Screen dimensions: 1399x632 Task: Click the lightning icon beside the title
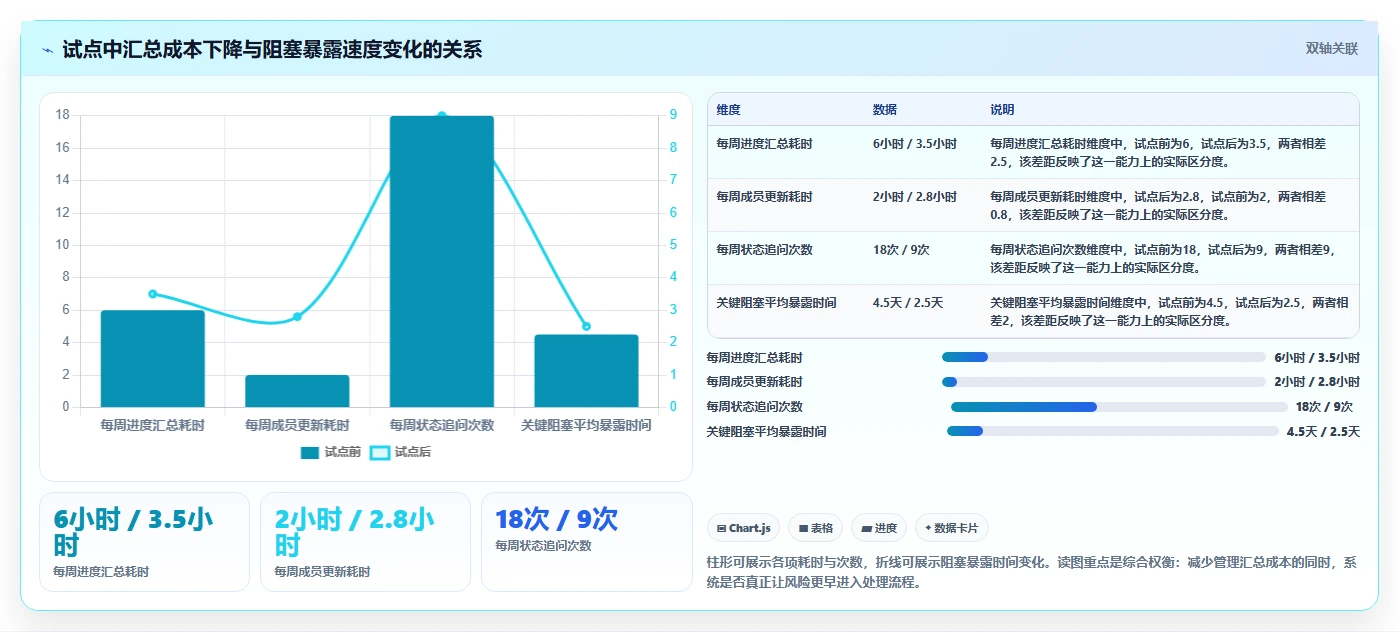tap(48, 50)
